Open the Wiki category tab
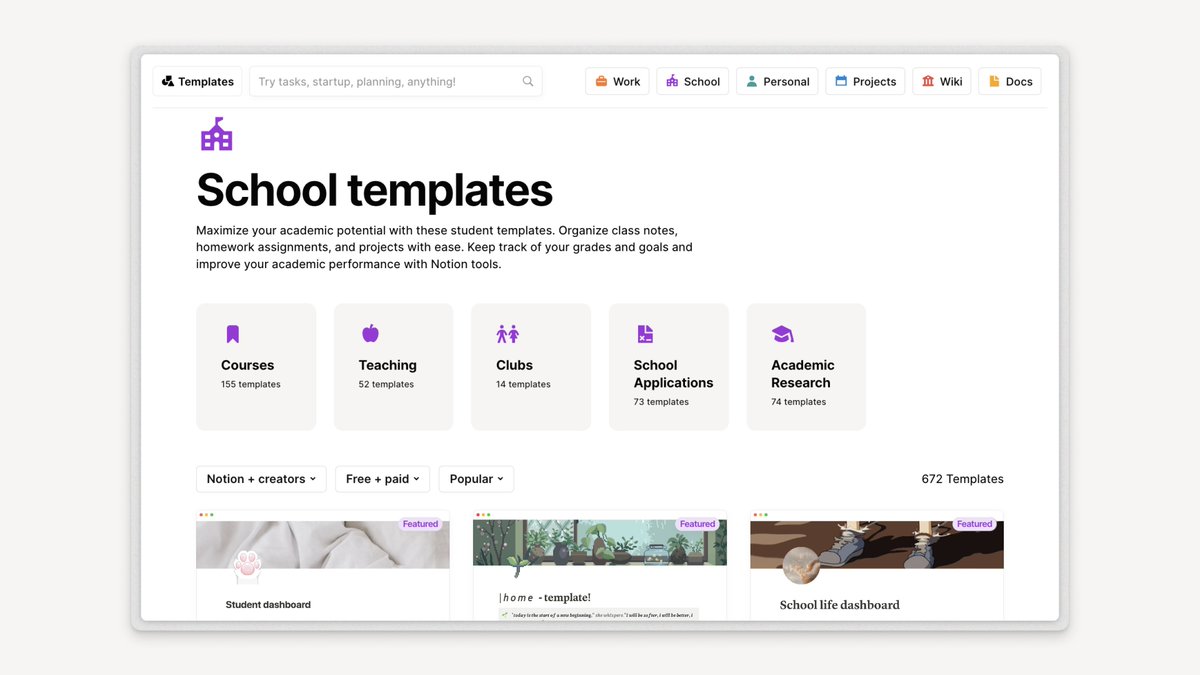 (942, 82)
